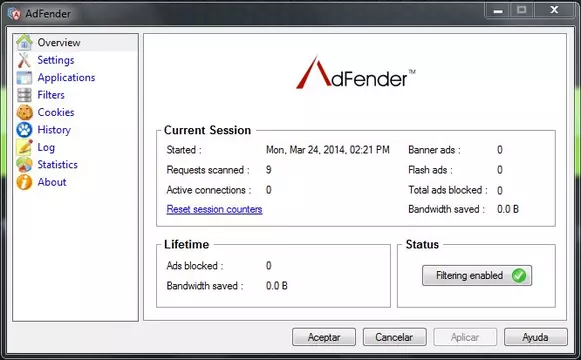
Task: Show the Statistics section
Action: [57, 164]
